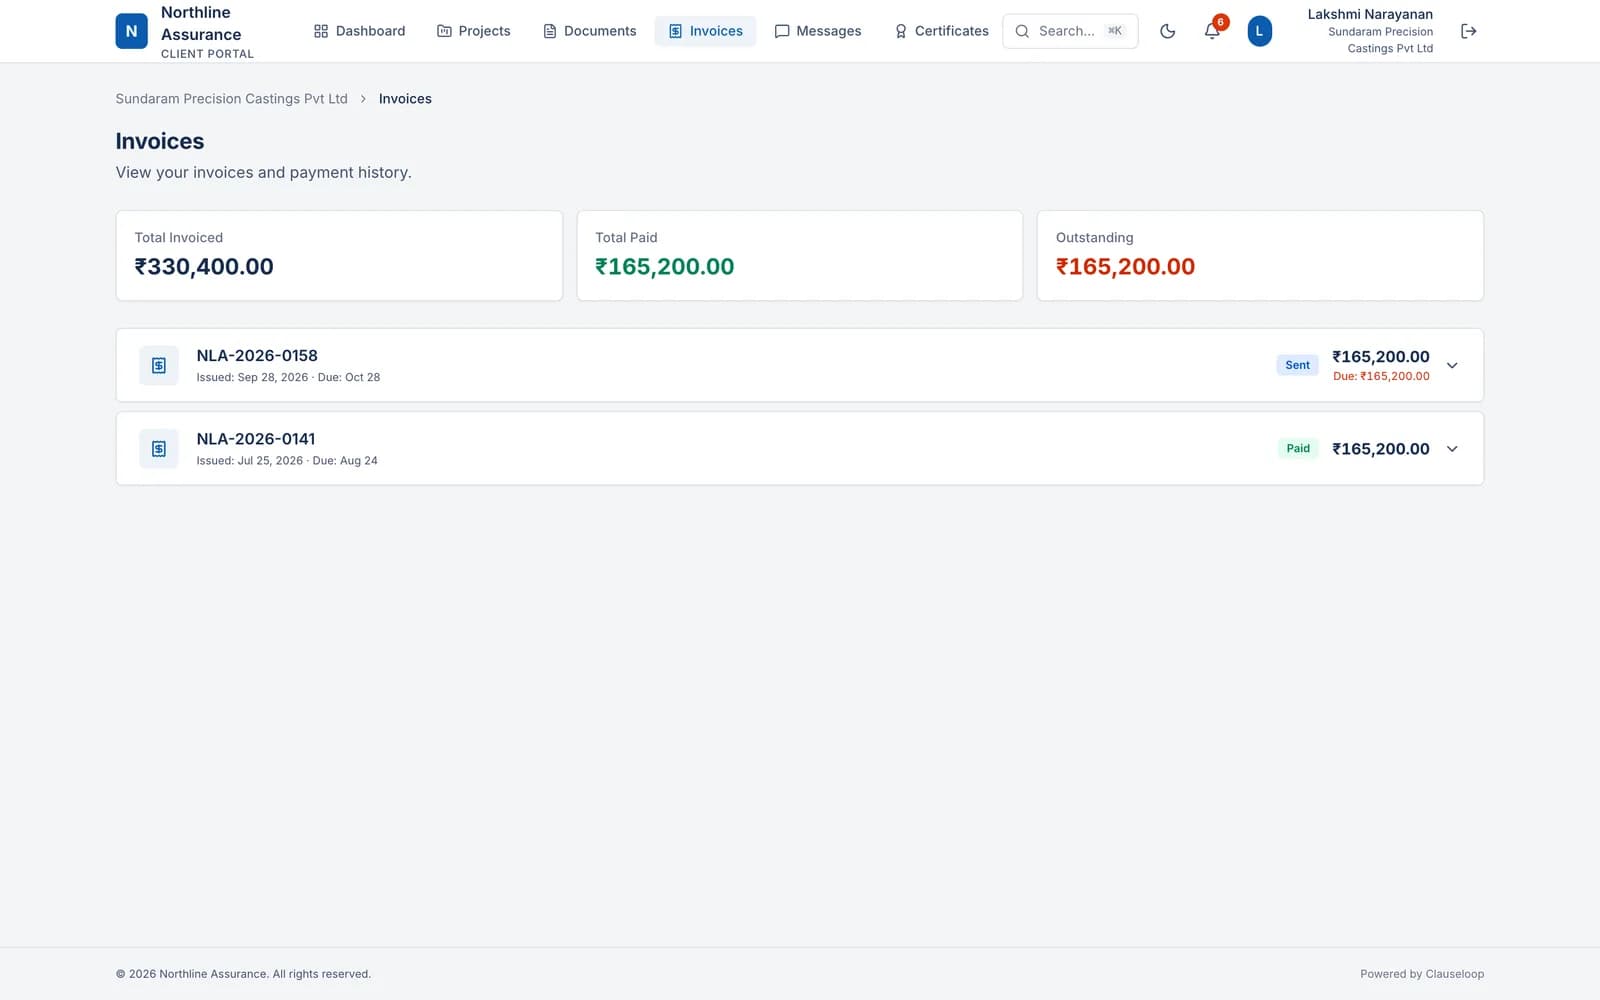The image size is (1600, 1000).
Task: Toggle dark mode moon icon
Action: 1167,31
